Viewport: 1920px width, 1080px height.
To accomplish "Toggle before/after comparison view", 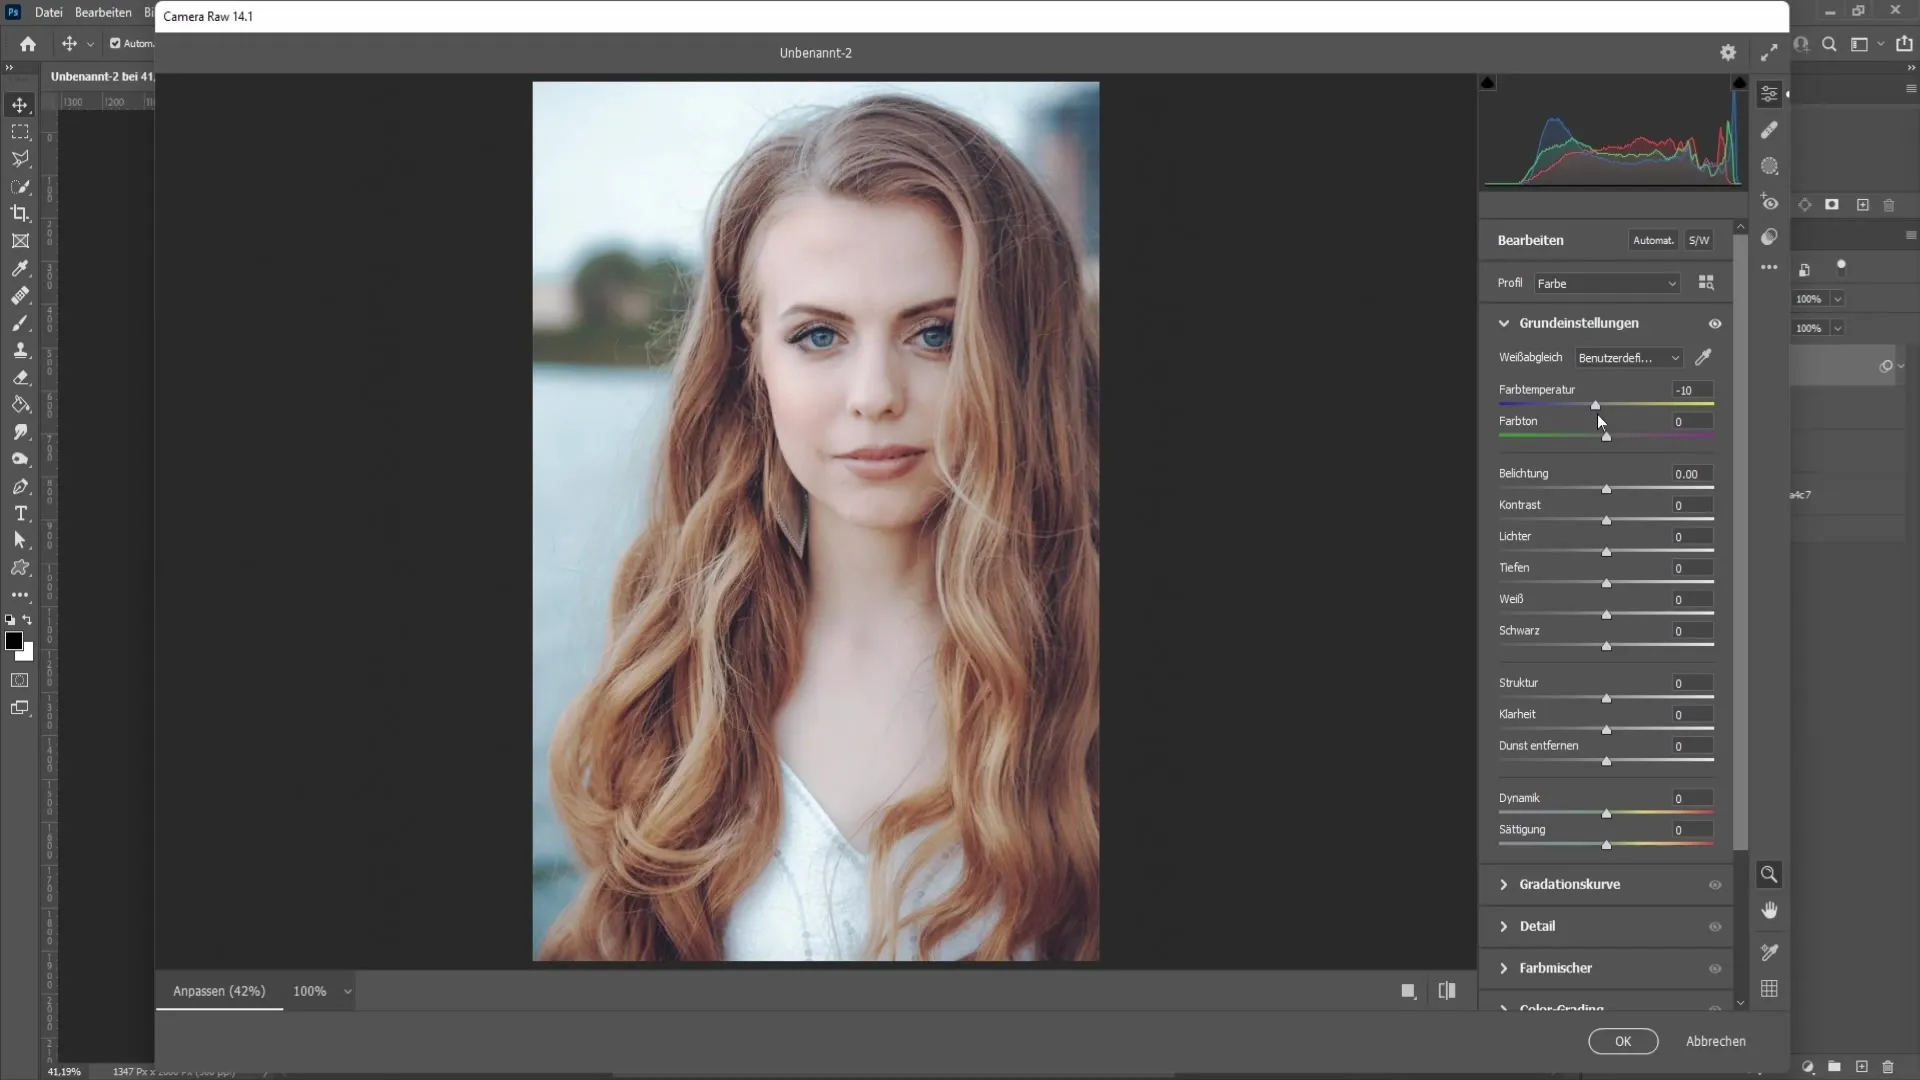I will (1447, 991).
